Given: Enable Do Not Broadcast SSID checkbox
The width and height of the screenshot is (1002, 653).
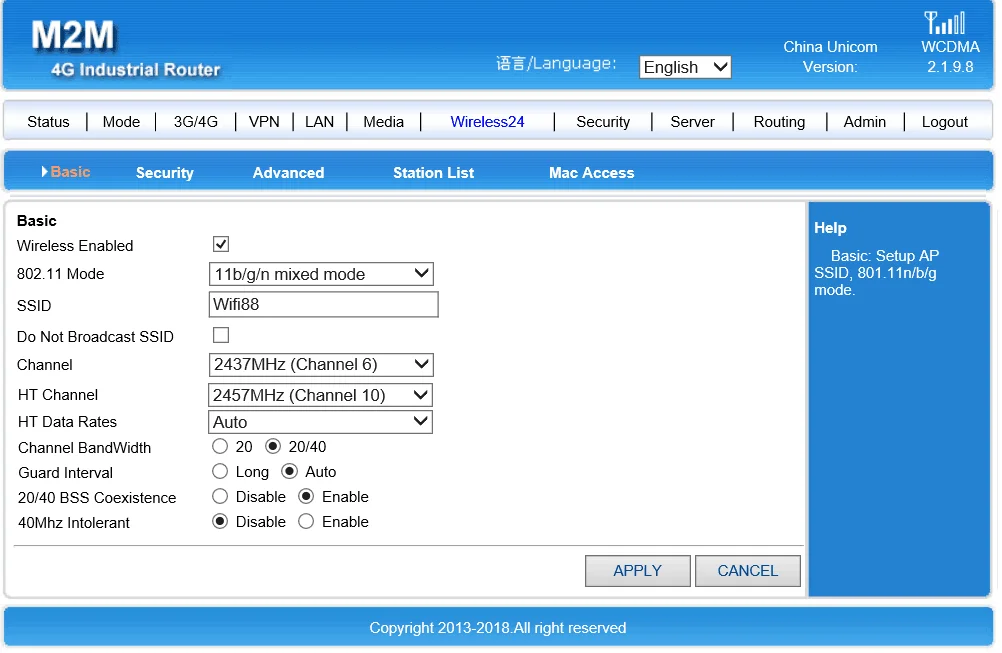Looking at the screenshot, I should [221, 335].
